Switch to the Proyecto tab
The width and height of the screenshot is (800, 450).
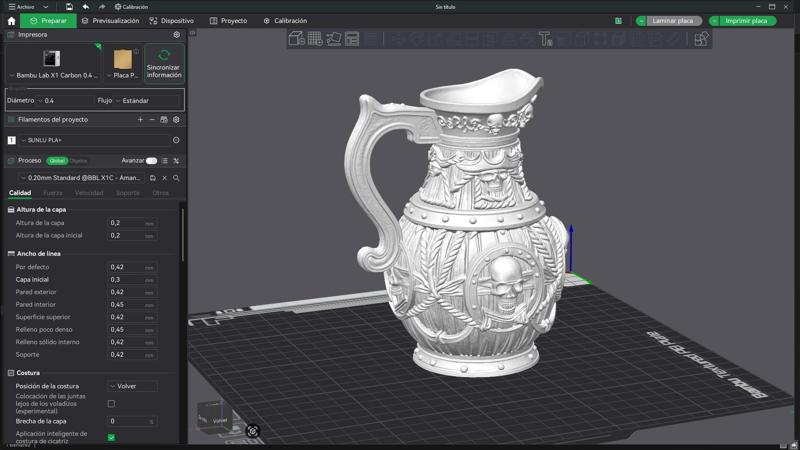tap(229, 21)
